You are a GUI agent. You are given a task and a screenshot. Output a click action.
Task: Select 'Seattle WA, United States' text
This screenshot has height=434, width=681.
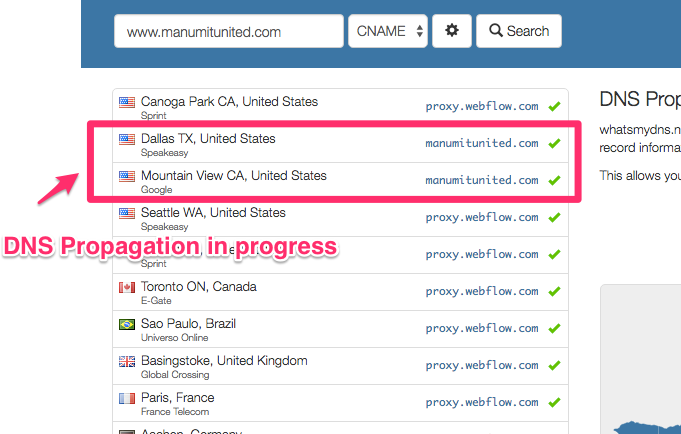(x=213, y=212)
